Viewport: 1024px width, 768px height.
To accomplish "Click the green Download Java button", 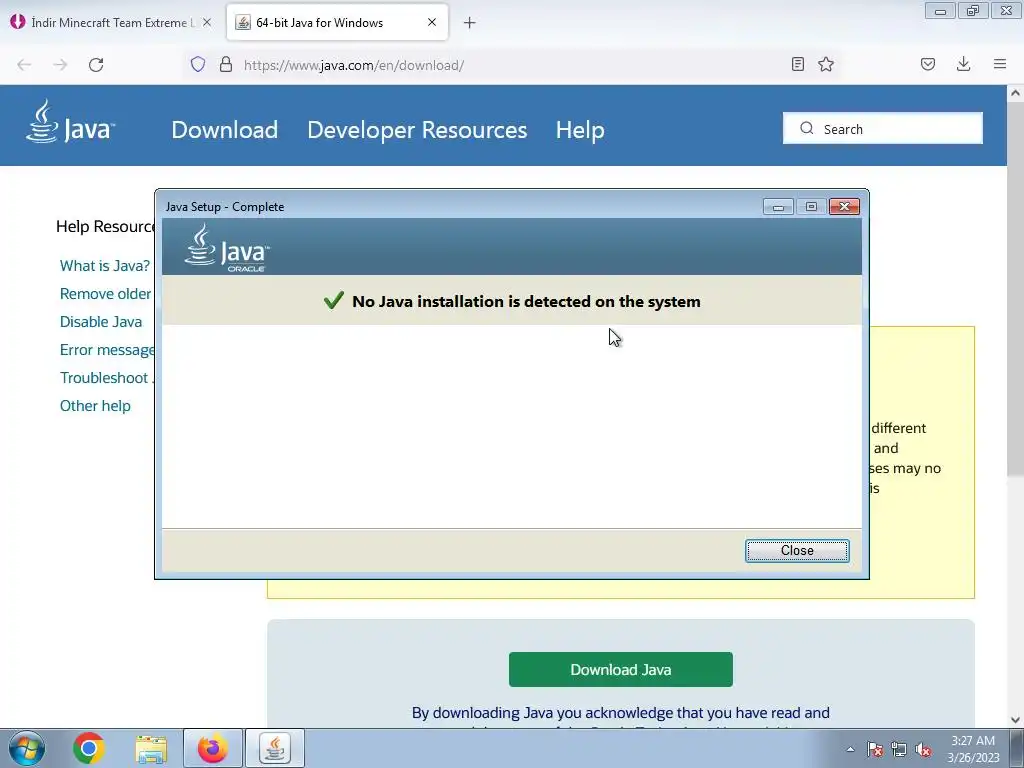I will click(620, 669).
